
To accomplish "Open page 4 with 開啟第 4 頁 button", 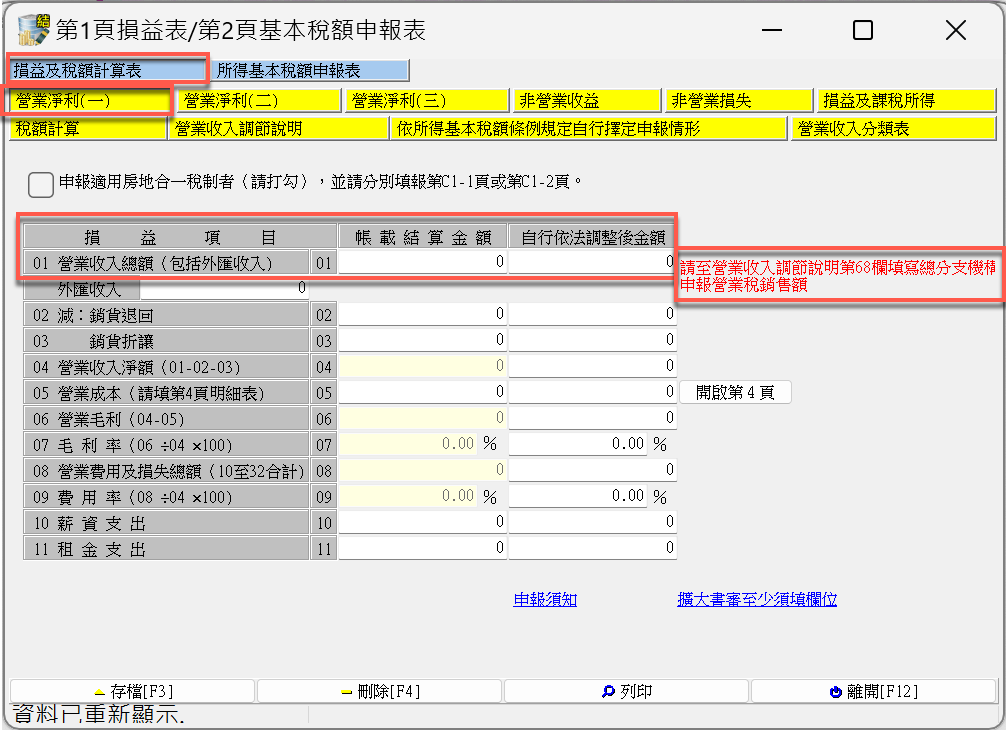I will tap(735, 392).
